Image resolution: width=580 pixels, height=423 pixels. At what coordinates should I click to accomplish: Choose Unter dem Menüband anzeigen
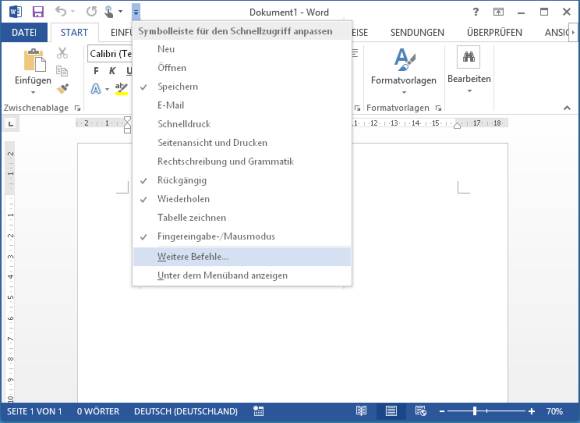pos(242,275)
